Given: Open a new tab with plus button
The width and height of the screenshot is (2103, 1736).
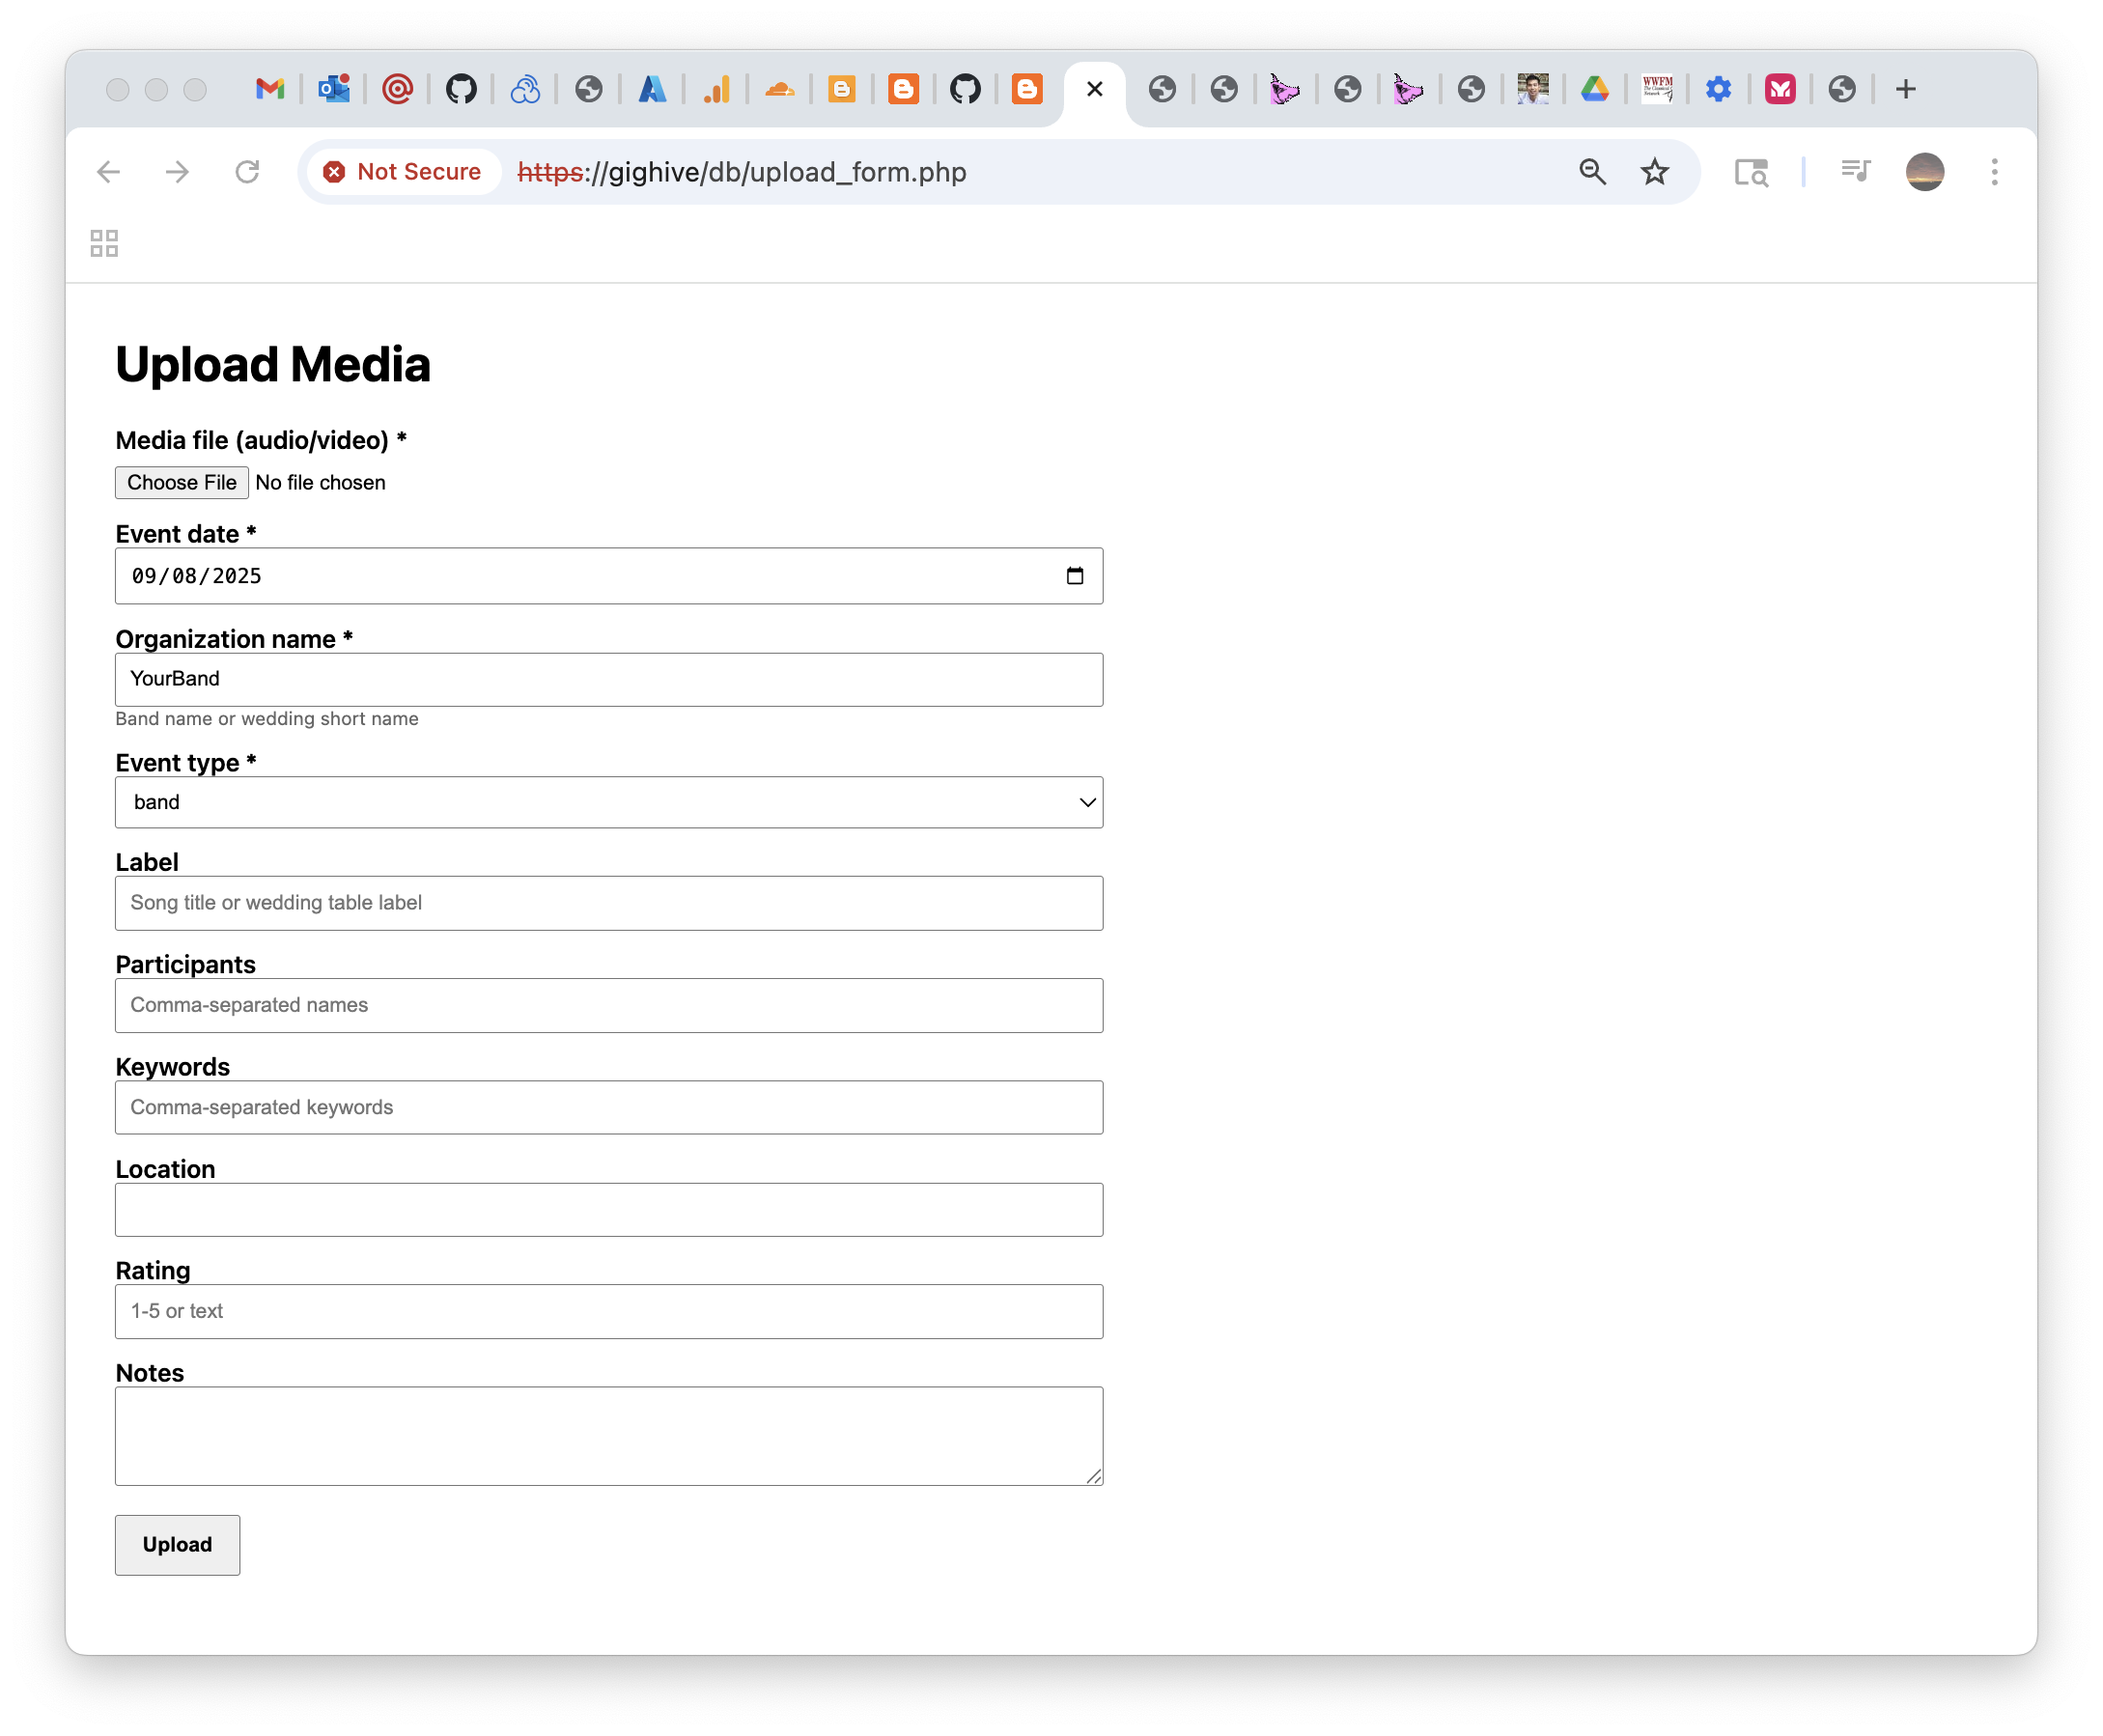Looking at the screenshot, I should (x=1905, y=89).
